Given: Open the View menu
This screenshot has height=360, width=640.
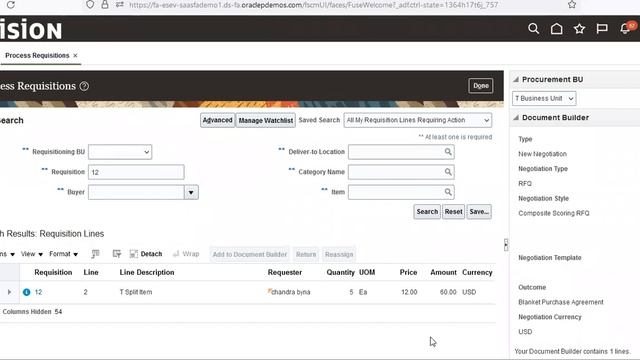Looking at the screenshot, I should click(32, 254).
